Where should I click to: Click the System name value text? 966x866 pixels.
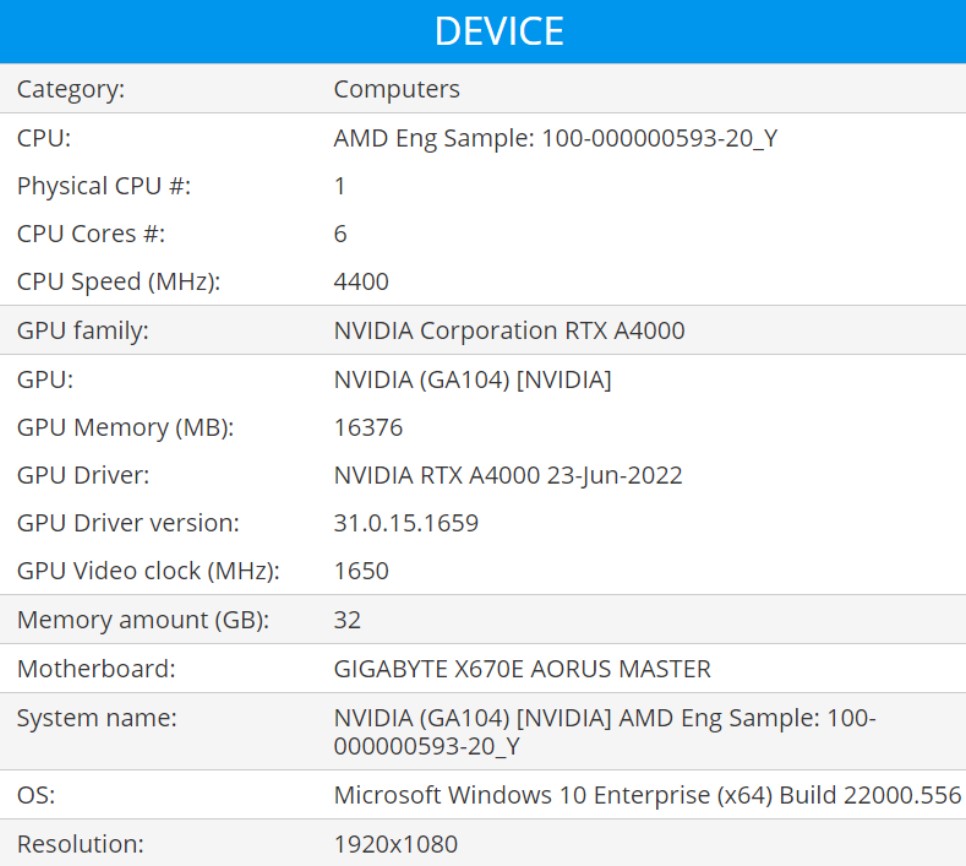point(604,732)
